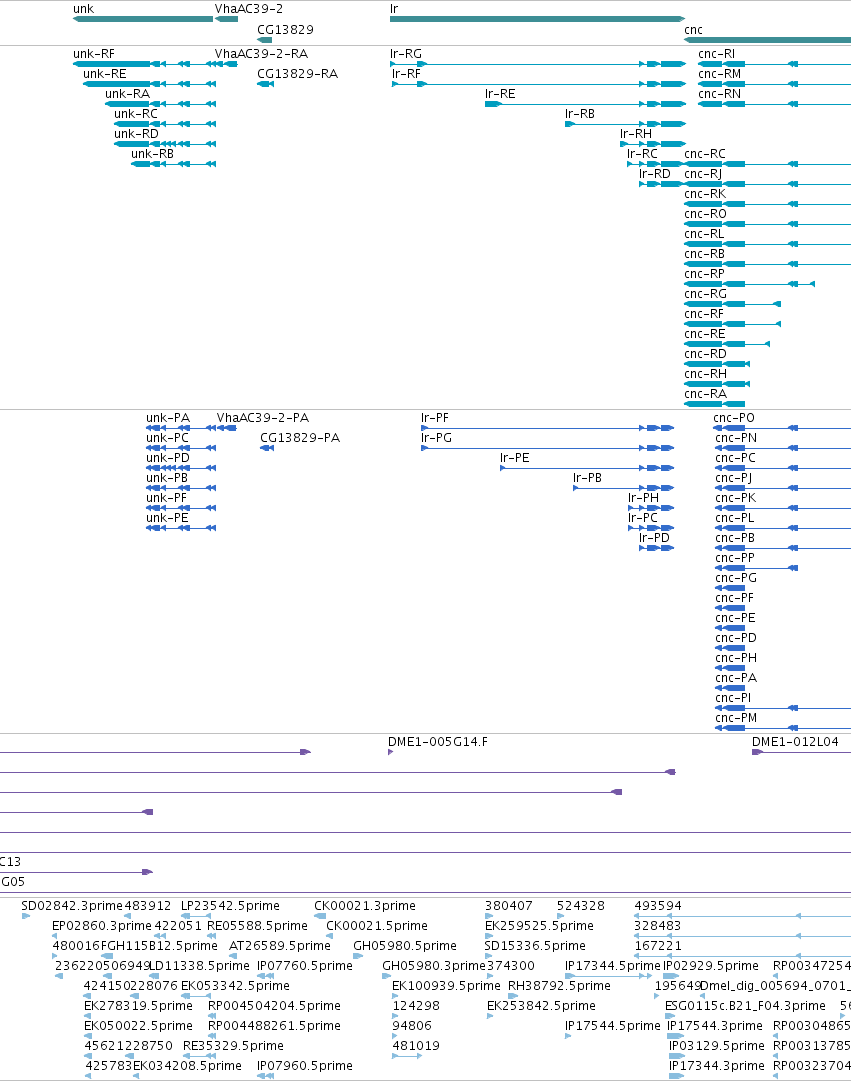Click the DME1-005G14.F clone label
Viewport: 851px width, 1081px height.
coord(438,742)
